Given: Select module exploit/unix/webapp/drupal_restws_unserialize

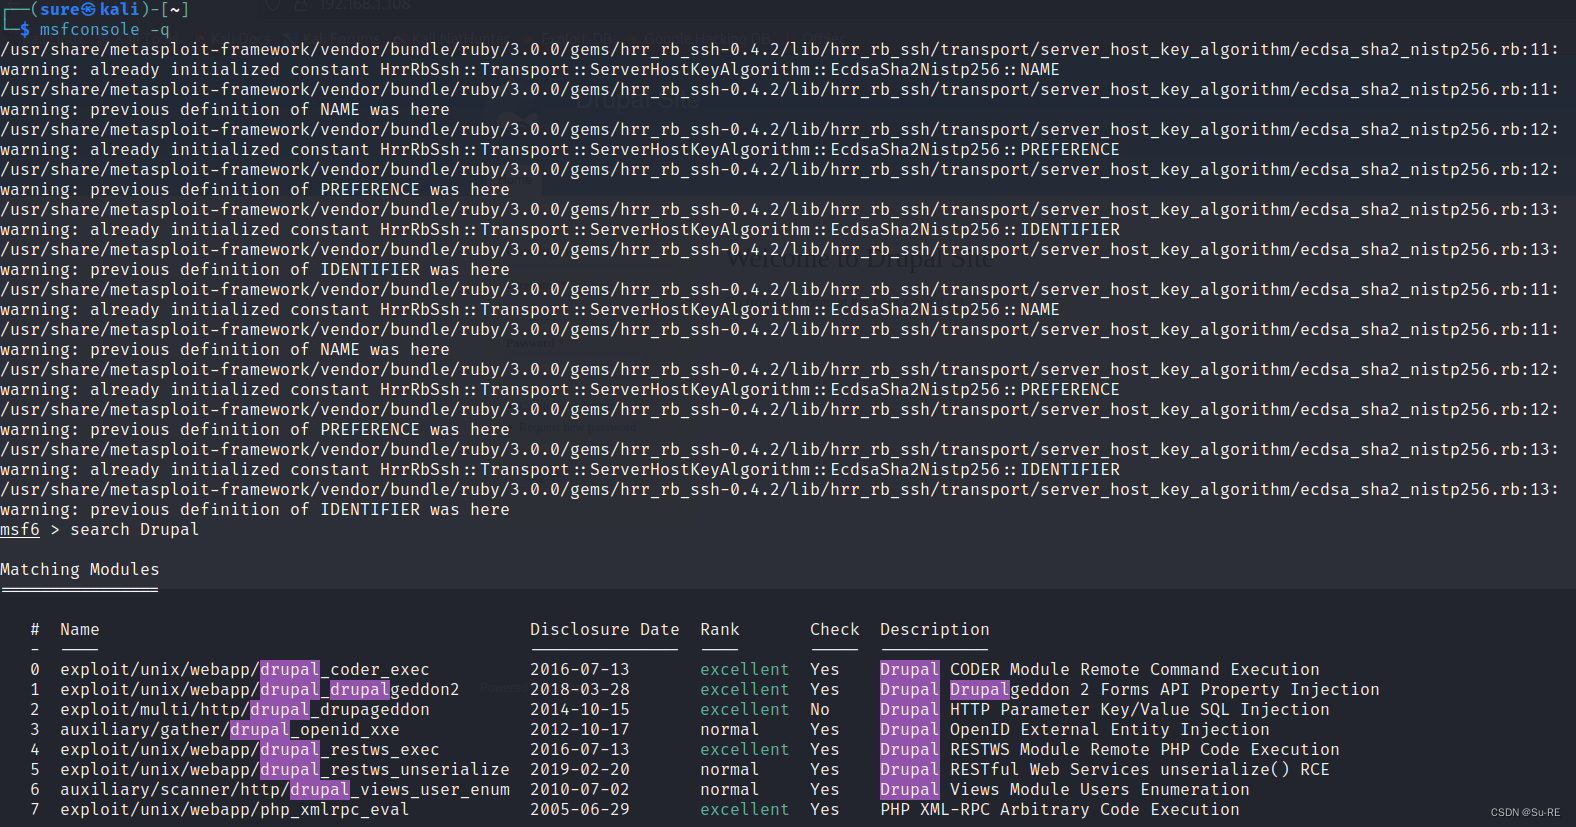Looking at the screenshot, I should point(285,769).
